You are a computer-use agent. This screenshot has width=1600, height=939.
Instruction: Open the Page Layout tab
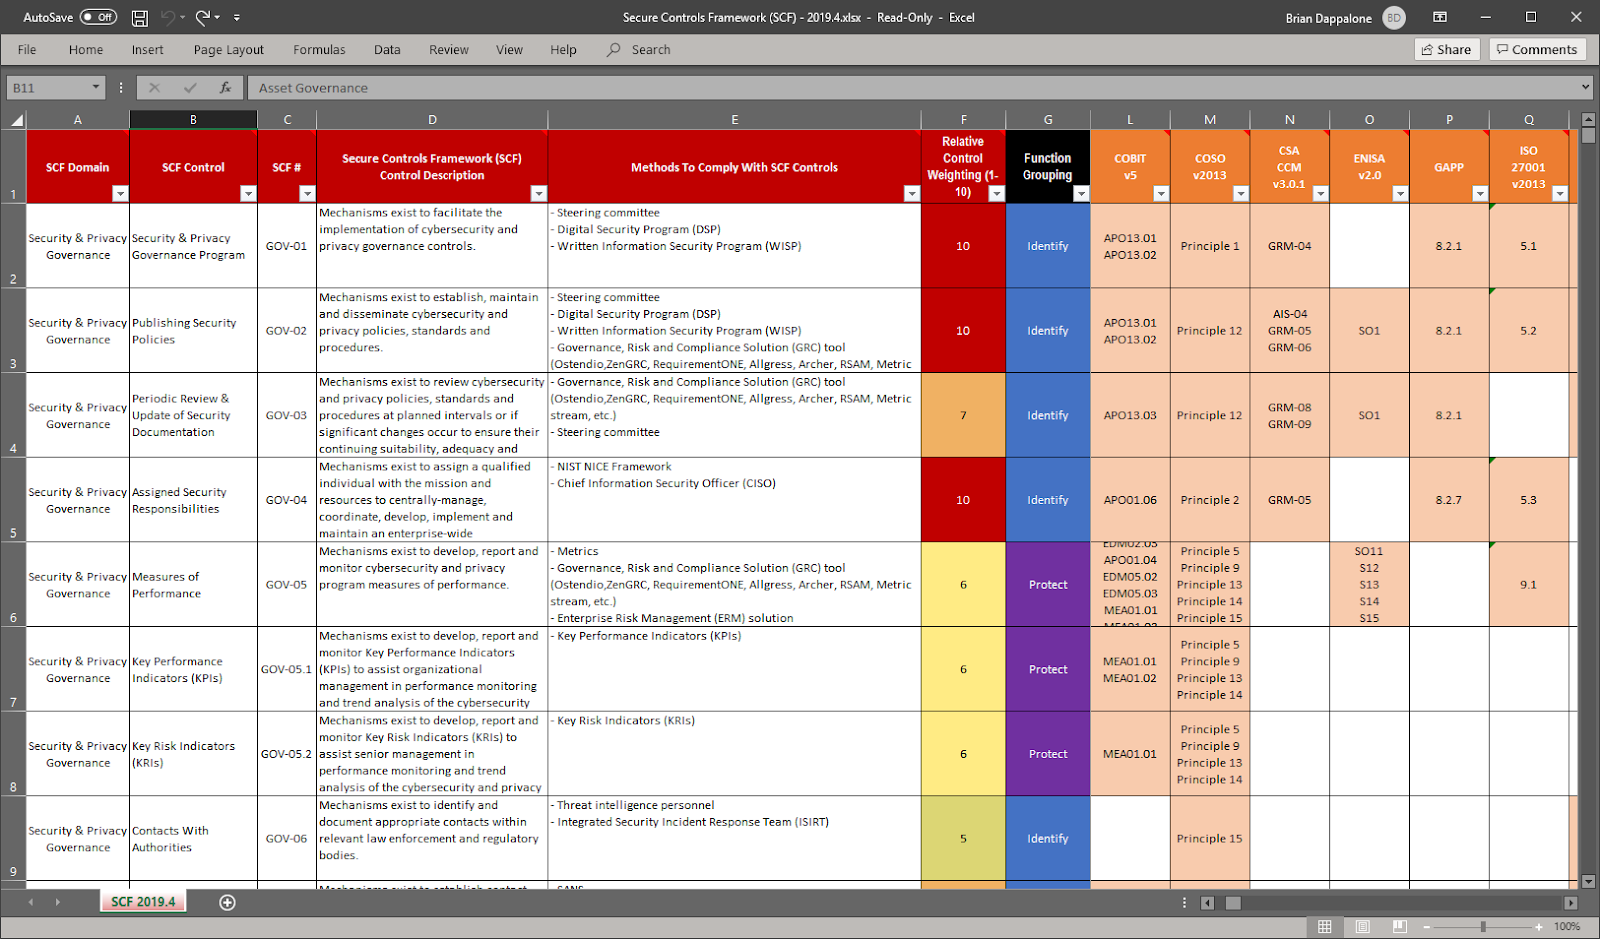(x=229, y=49)
